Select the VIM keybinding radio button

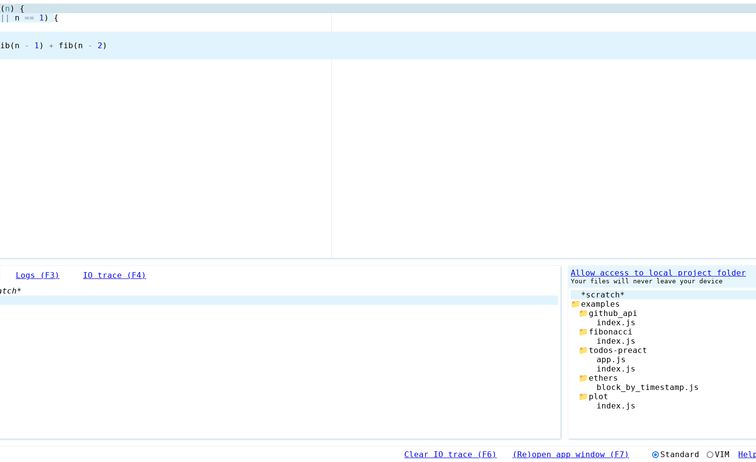click(x=710, y=455)
